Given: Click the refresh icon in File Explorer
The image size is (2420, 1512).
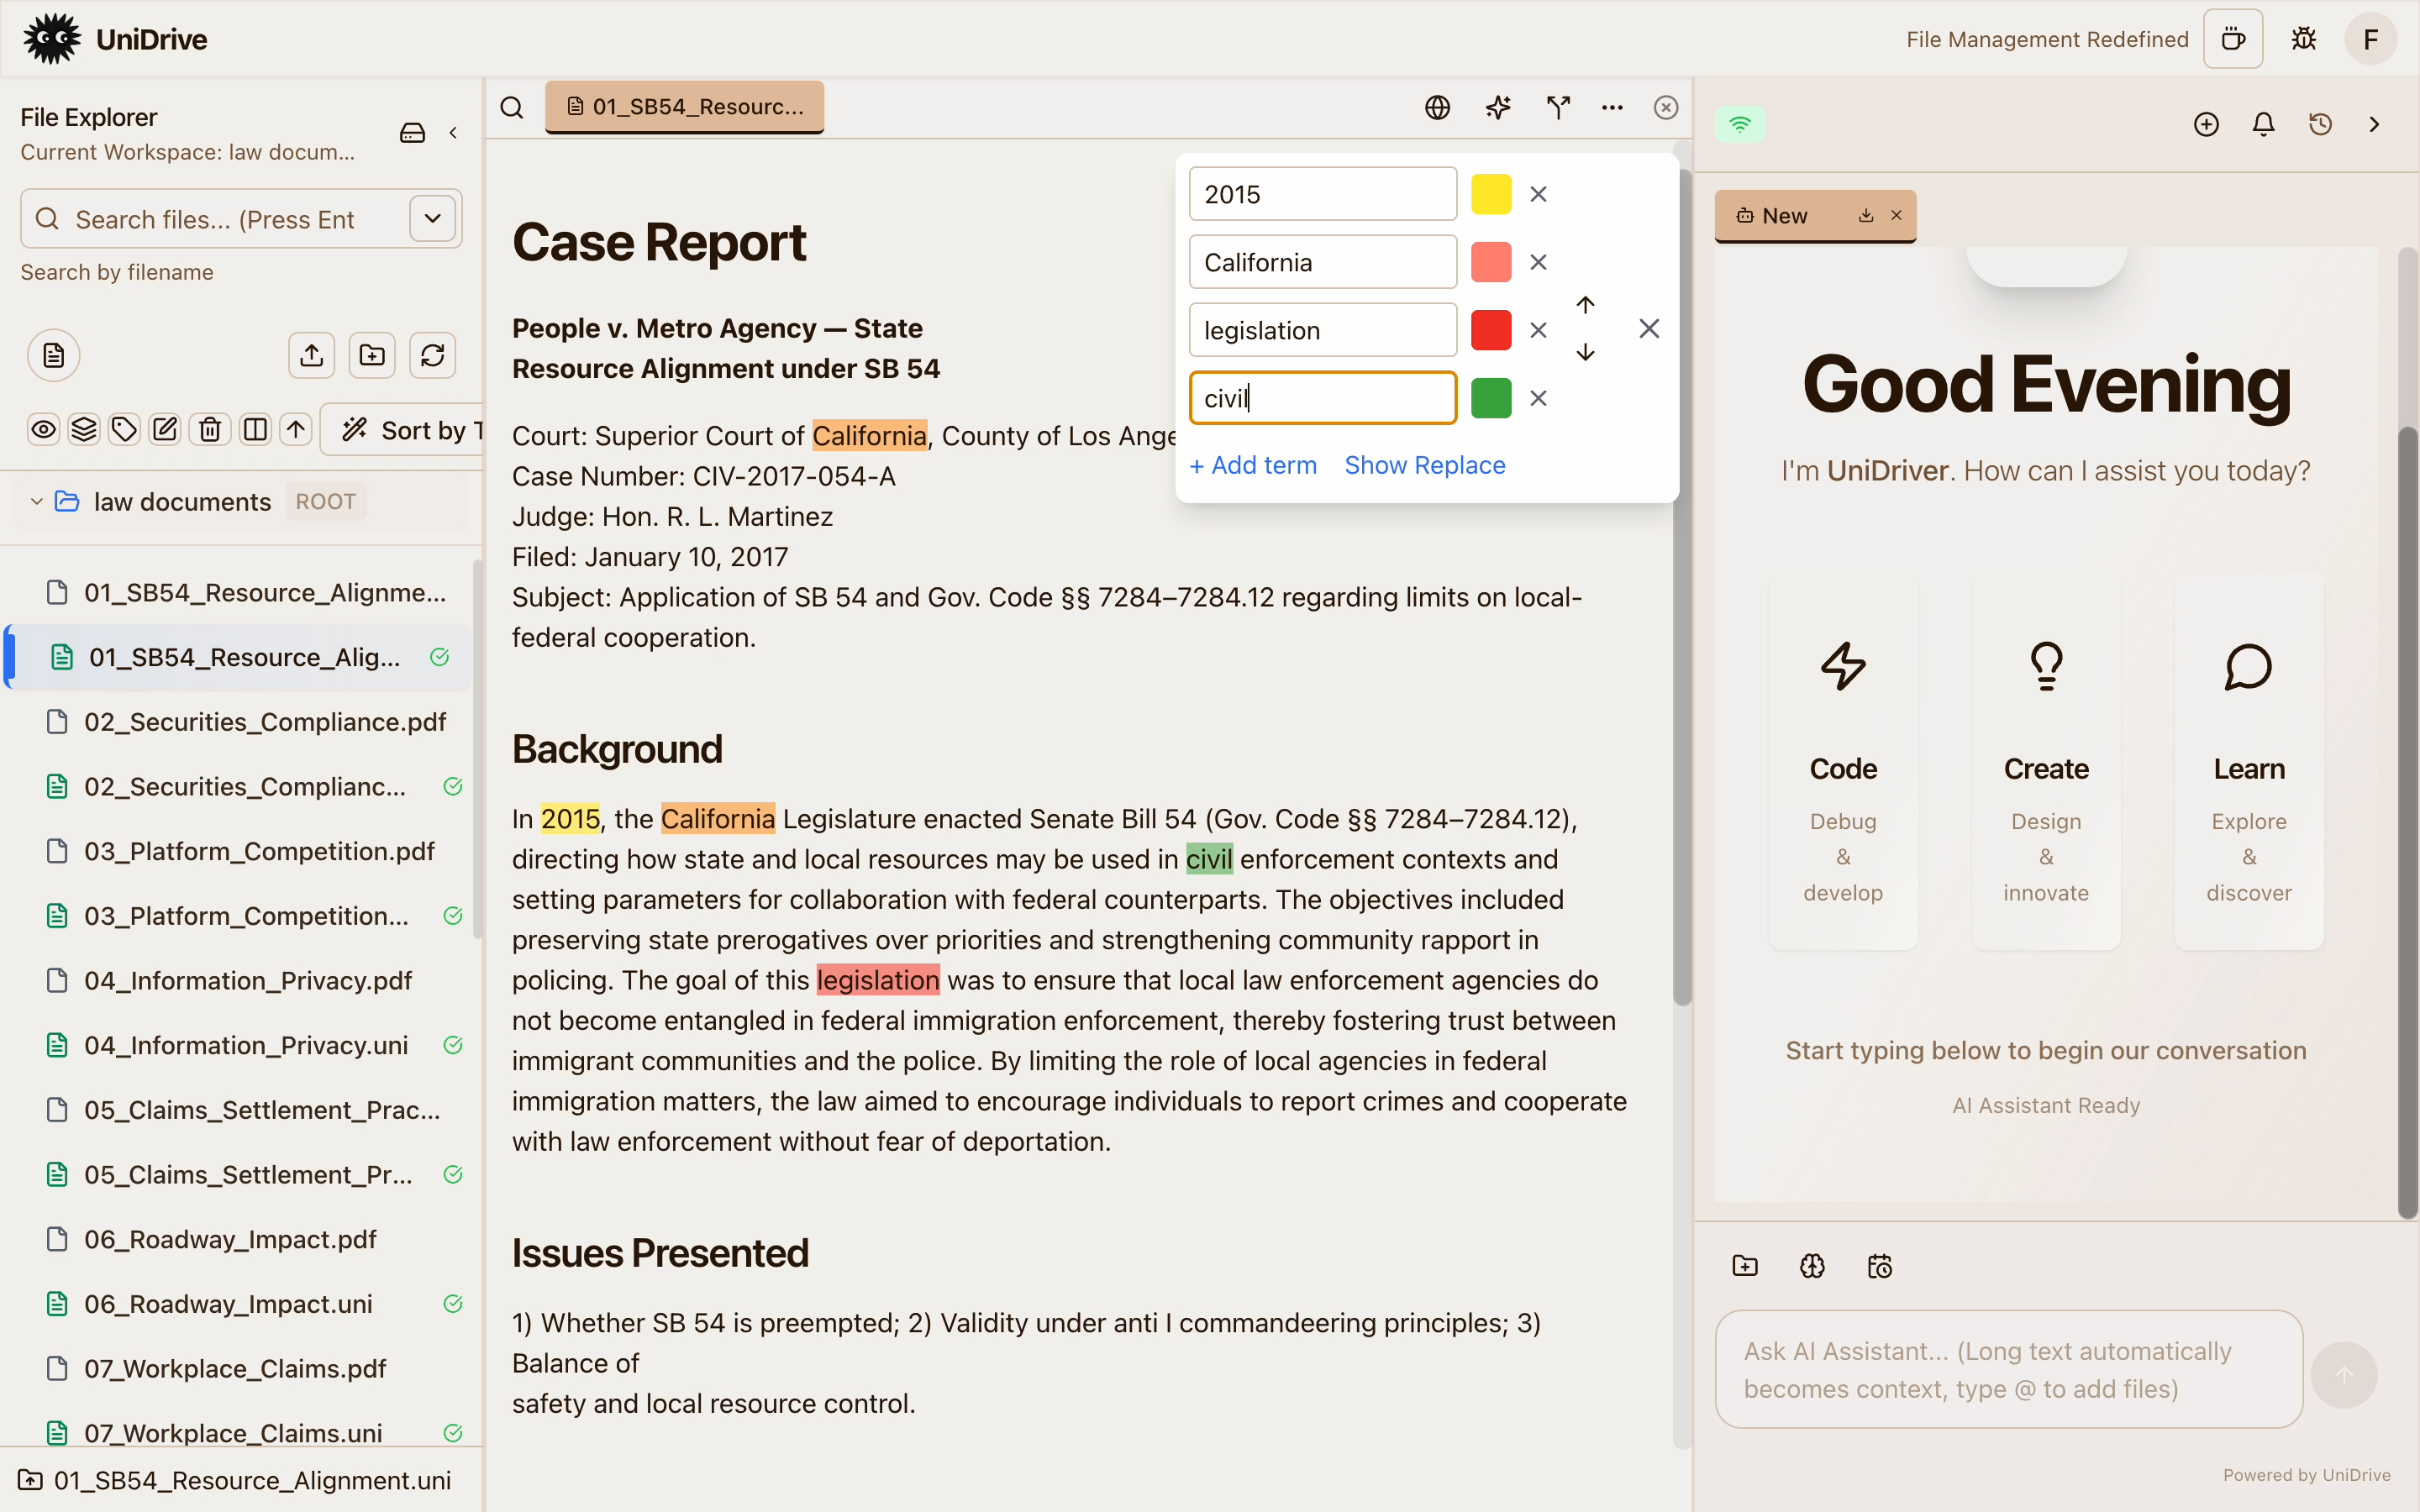Looking at the screenshot, I should 432,355.
